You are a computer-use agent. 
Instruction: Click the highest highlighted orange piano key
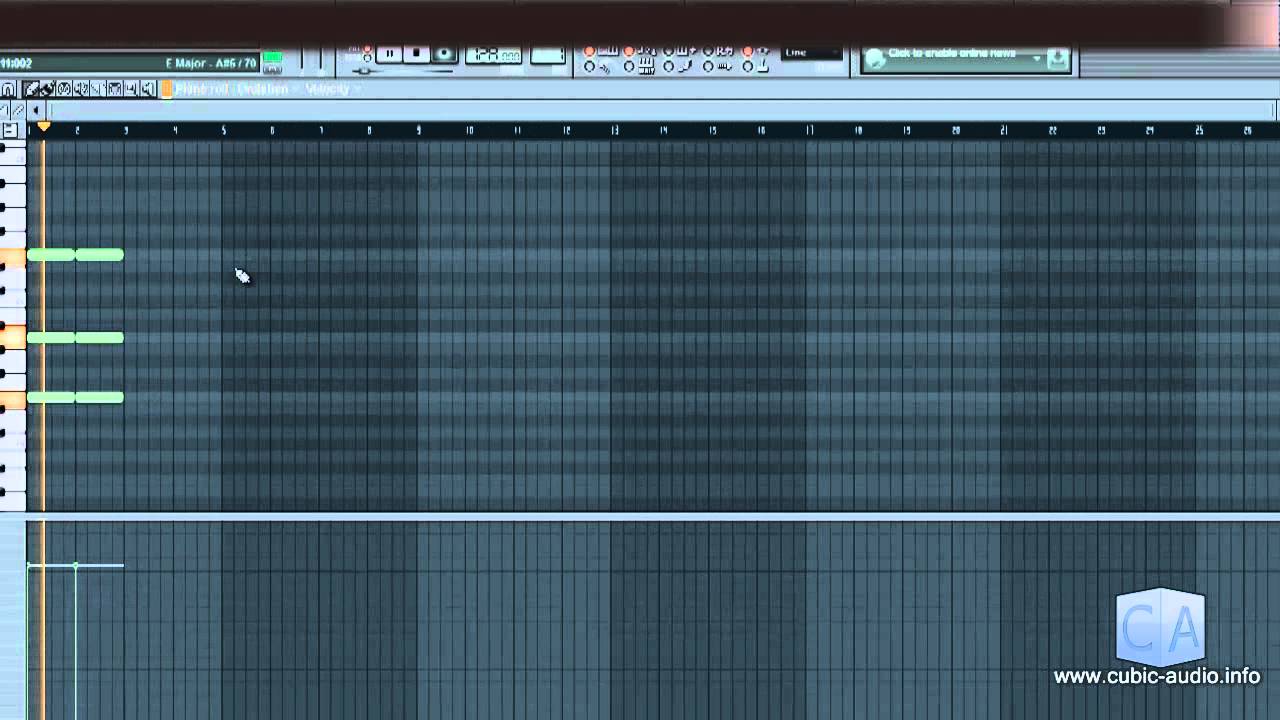[13, 258]
